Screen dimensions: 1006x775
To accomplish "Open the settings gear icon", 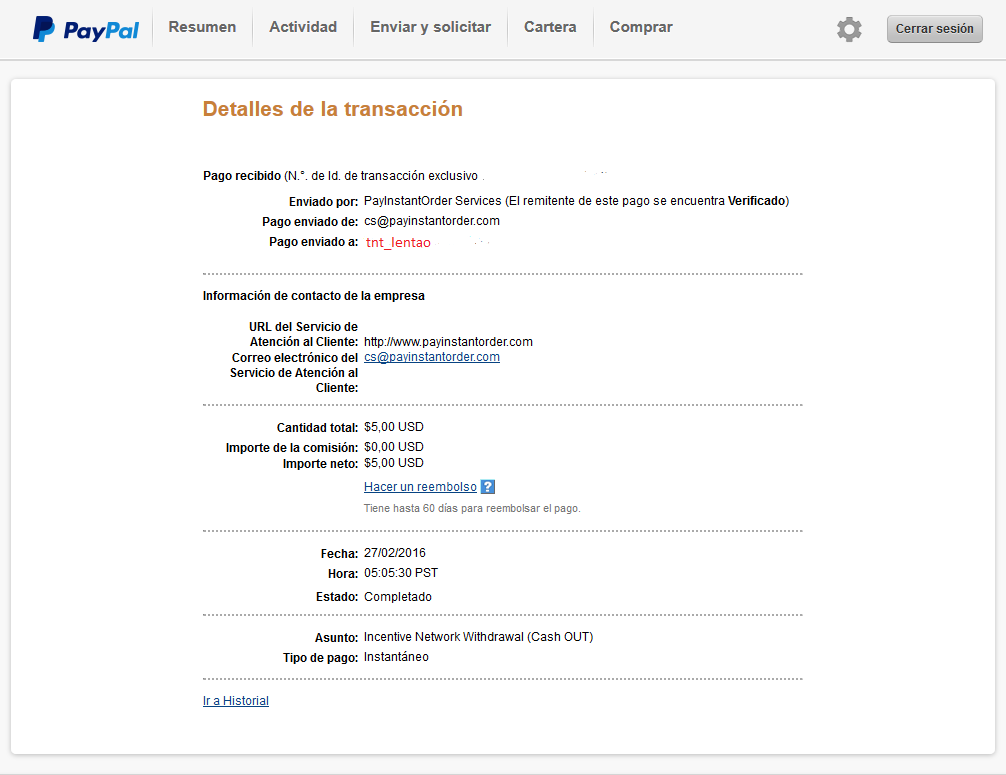I will point(849,29).
